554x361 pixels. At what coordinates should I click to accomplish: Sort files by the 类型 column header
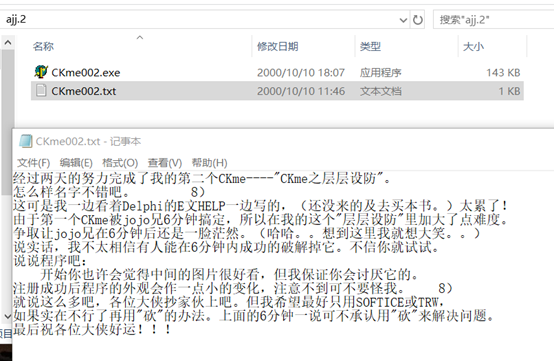370,46
